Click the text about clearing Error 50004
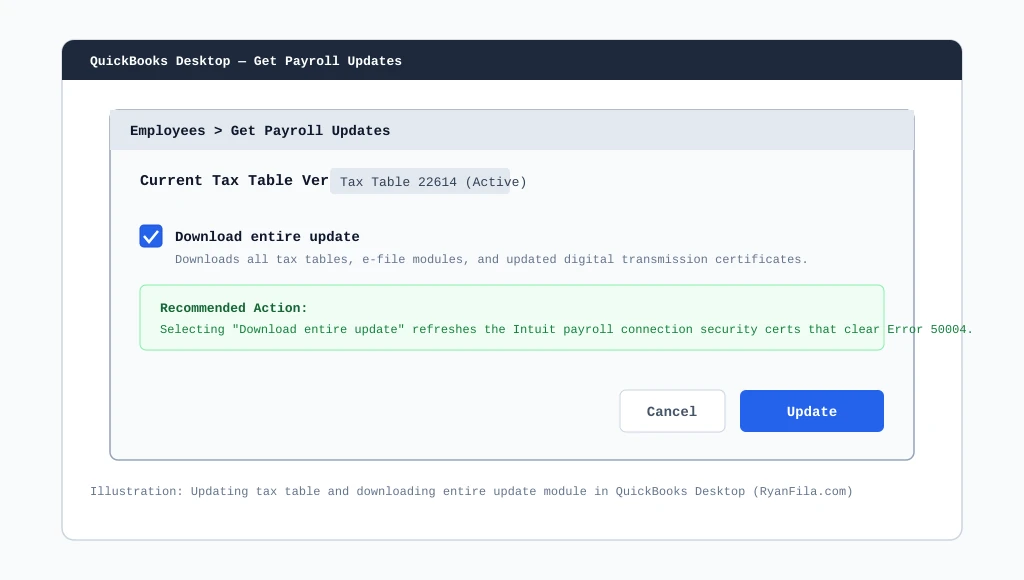This screenshot has width=1024, height=580. point(566,329)
